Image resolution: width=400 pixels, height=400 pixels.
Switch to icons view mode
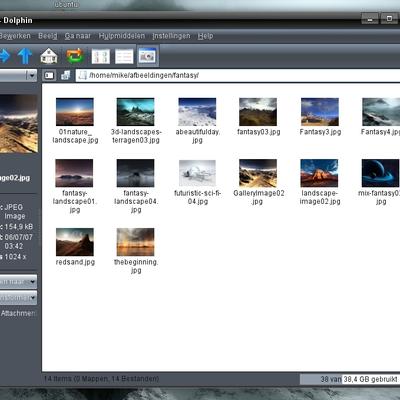(101, 56)
